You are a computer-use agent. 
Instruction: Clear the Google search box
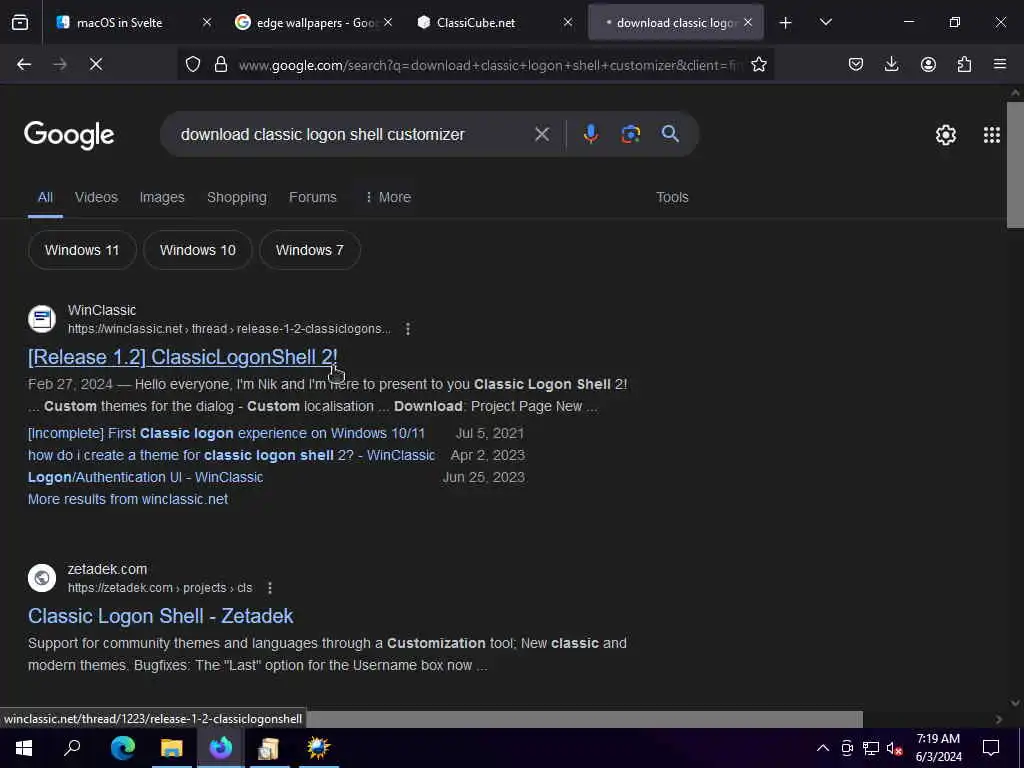[541, 135]
